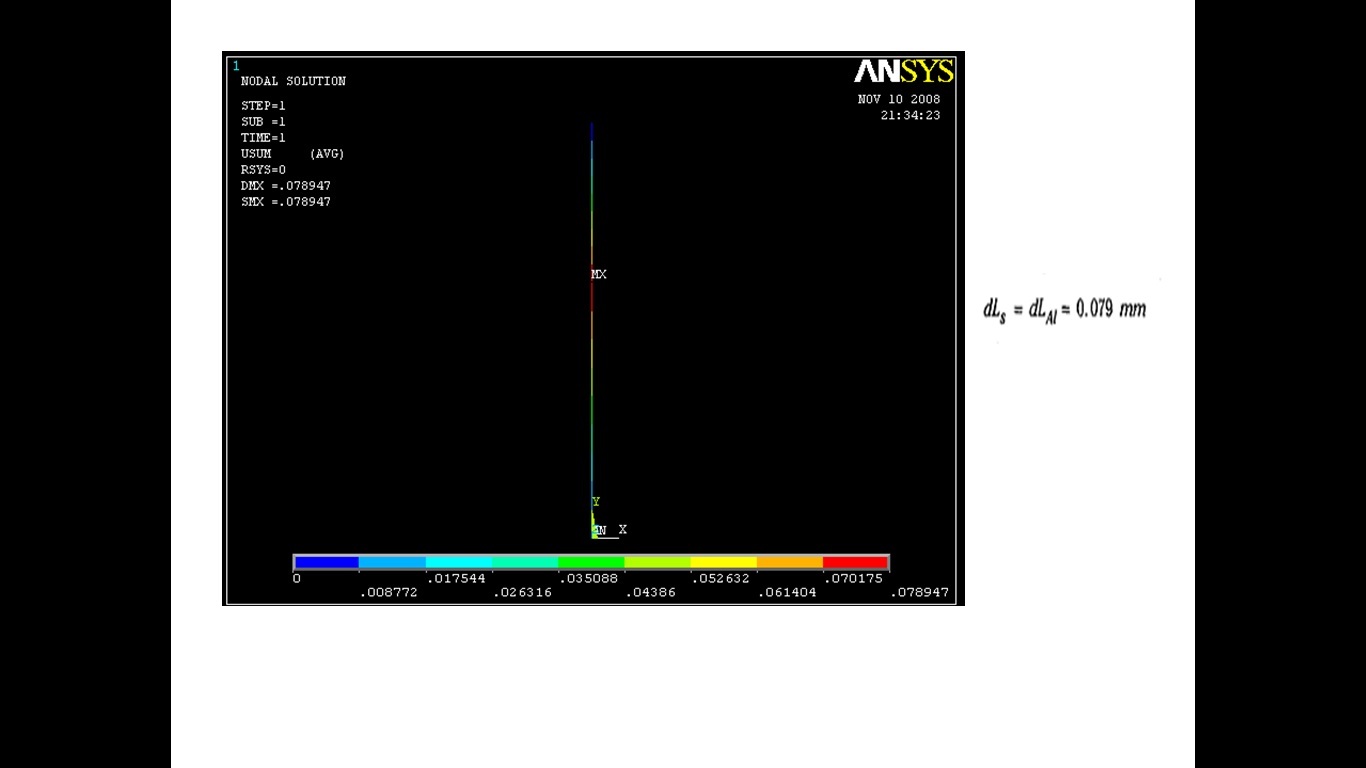1366x768 pixels.
Task: Select the yellow legend color band
Action: [723, 563]
